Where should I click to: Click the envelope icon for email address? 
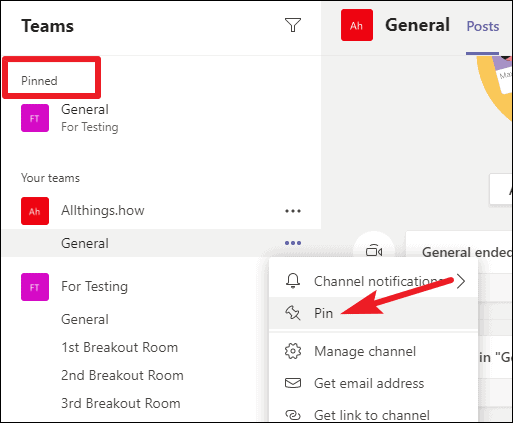tap(293, 383)
